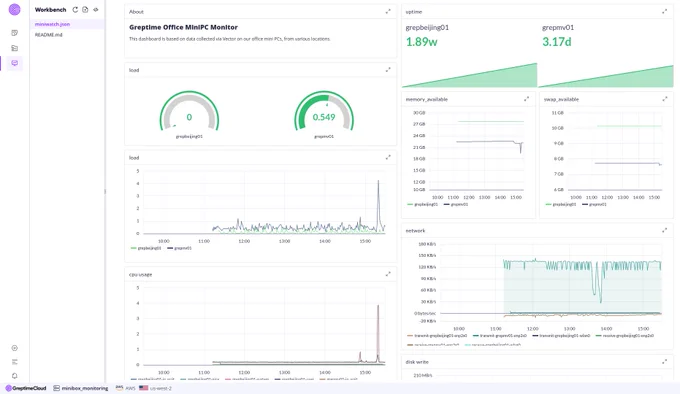
Task: Toggle grepmv01 in swap_available legend
Action: click(595, 204)
